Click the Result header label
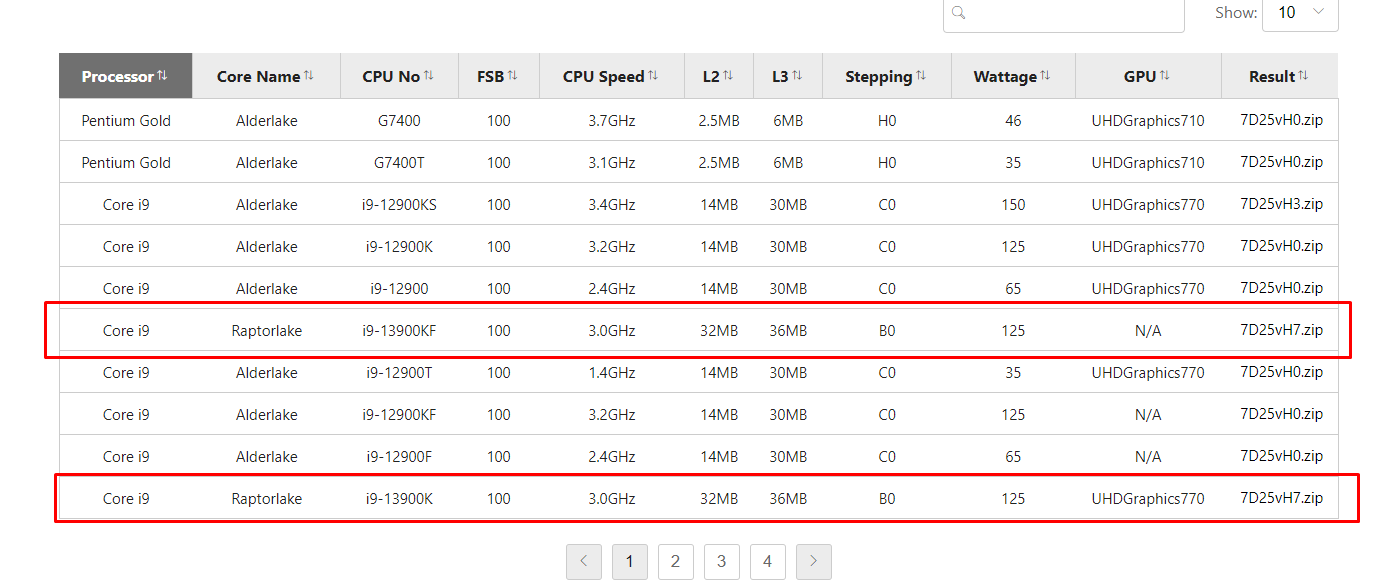Viewport: 1395px width, 582px height. click(x=1272, y=77)
